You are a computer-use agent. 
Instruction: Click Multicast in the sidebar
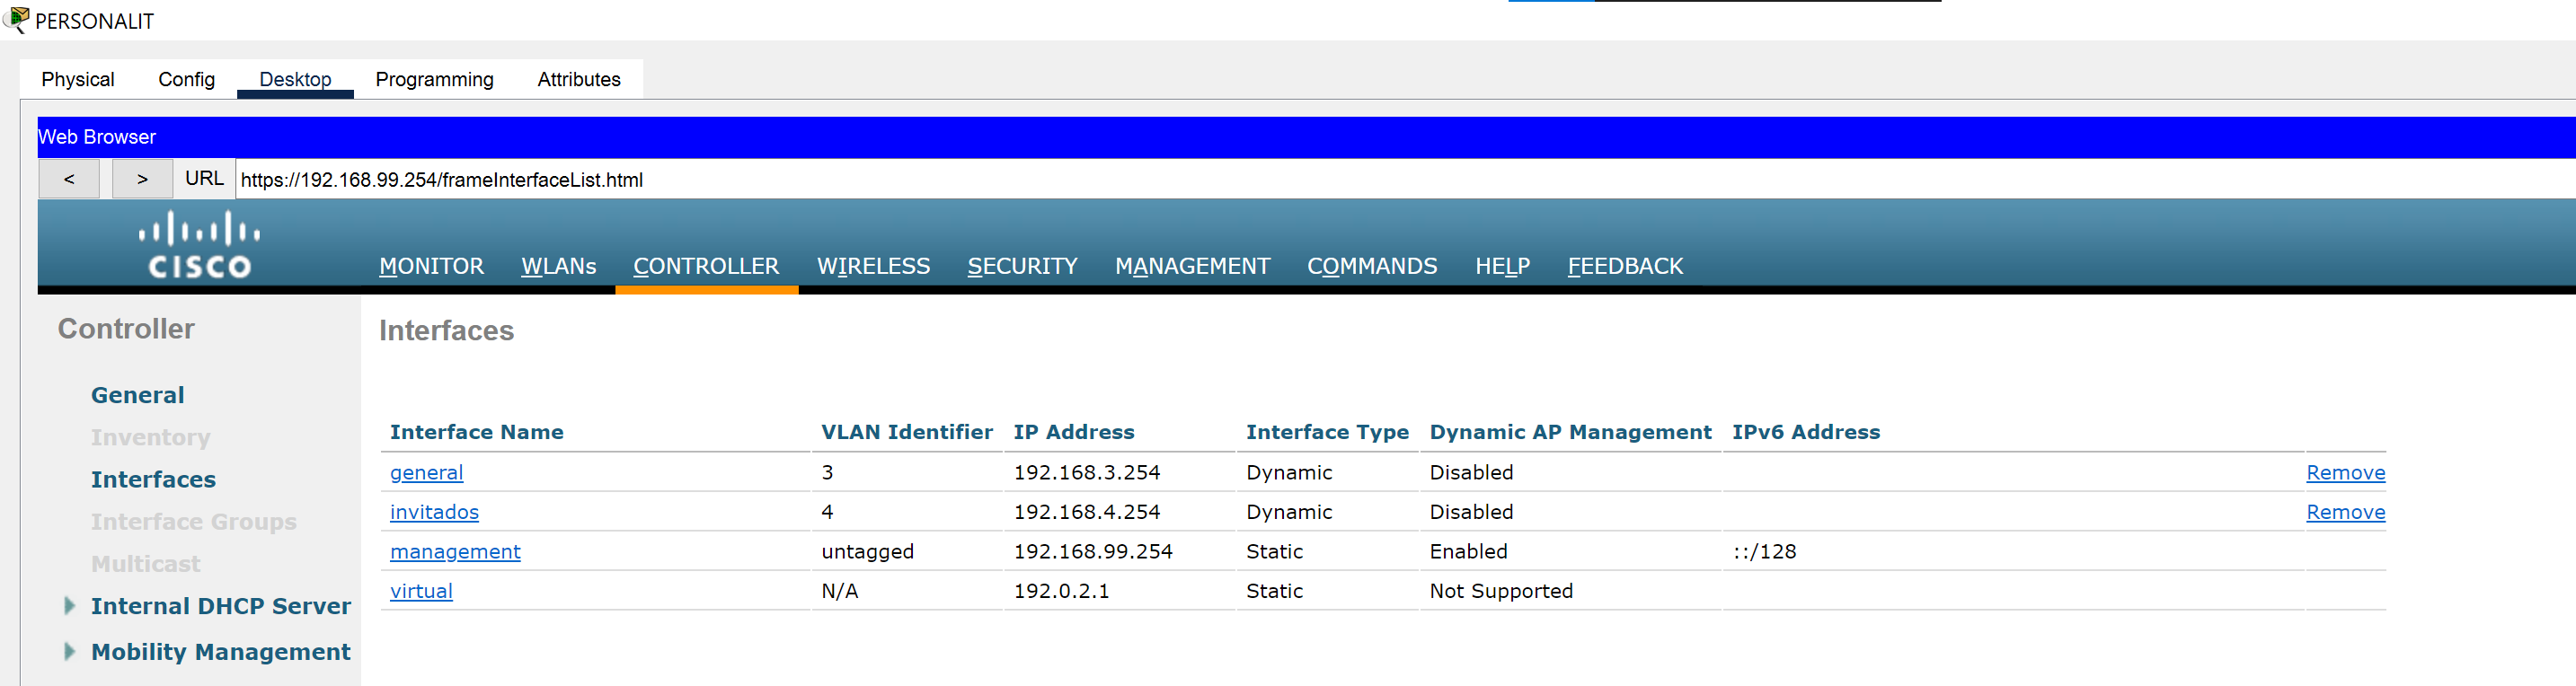[x=146, y=564]
